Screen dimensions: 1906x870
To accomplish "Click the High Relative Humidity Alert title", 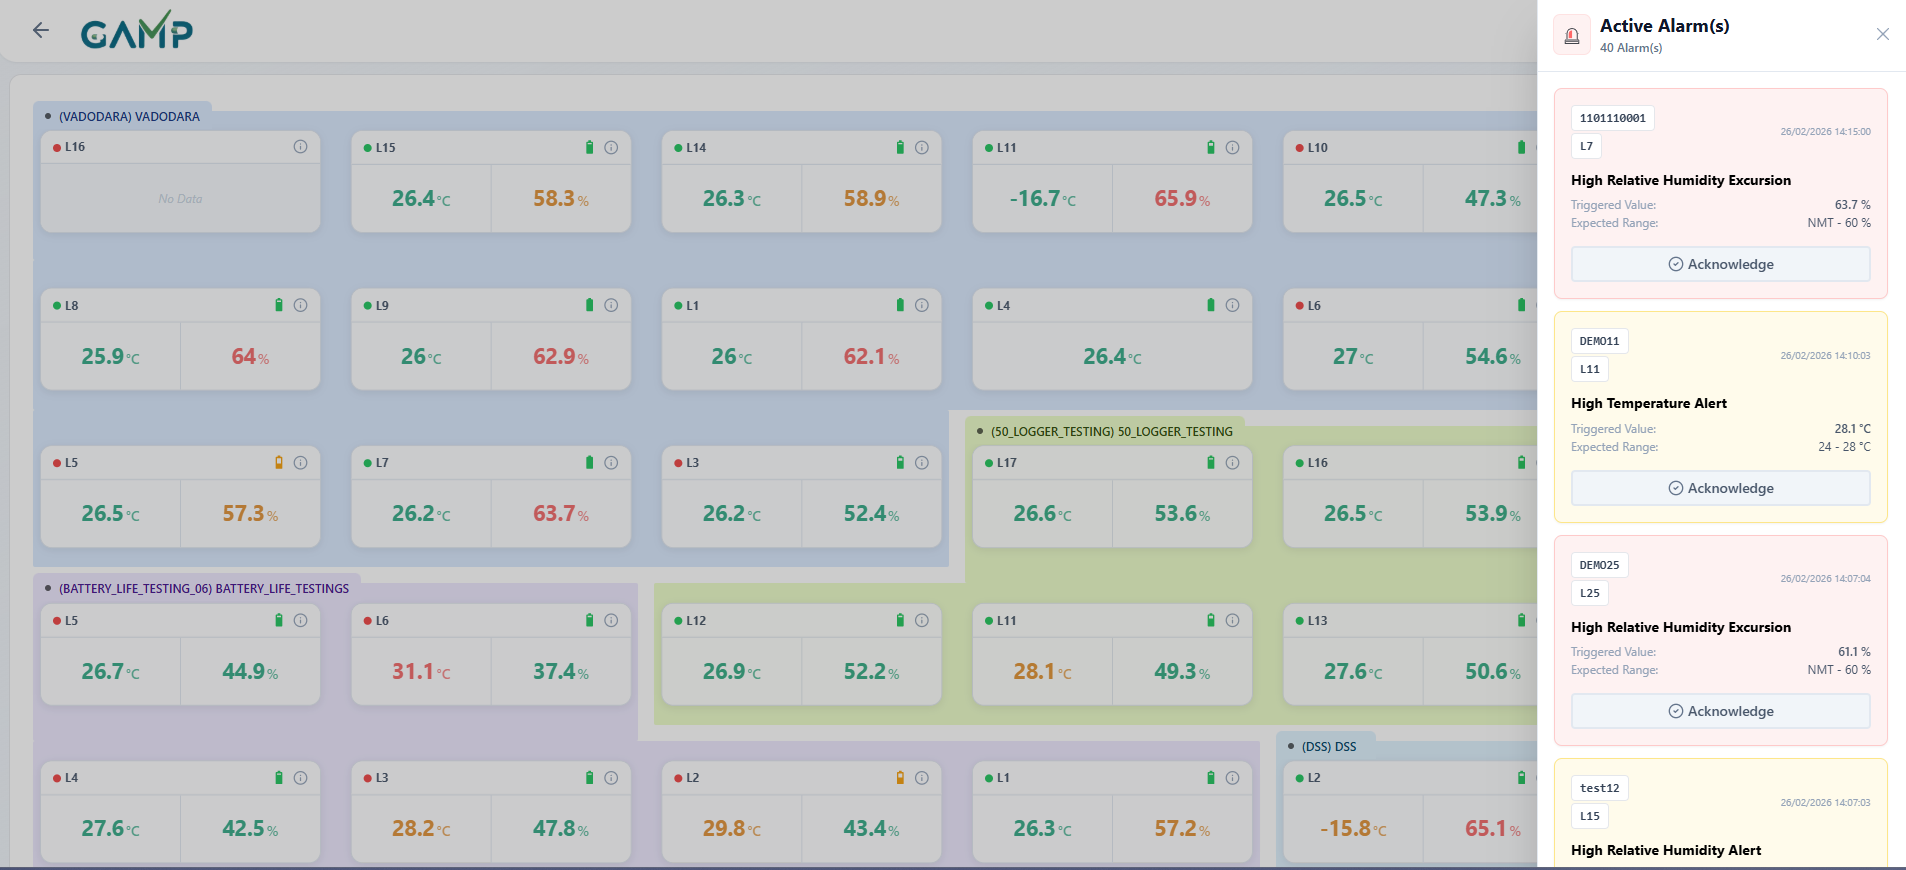I will click(x=1666, y=850).
